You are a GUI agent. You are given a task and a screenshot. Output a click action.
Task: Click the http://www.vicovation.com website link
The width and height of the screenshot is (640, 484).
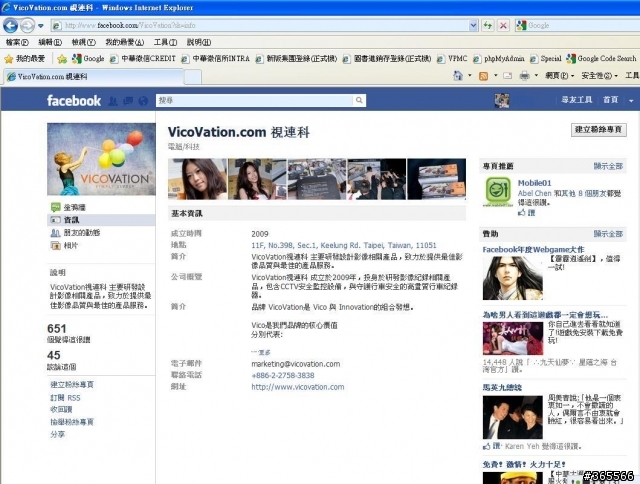point(298,387)
